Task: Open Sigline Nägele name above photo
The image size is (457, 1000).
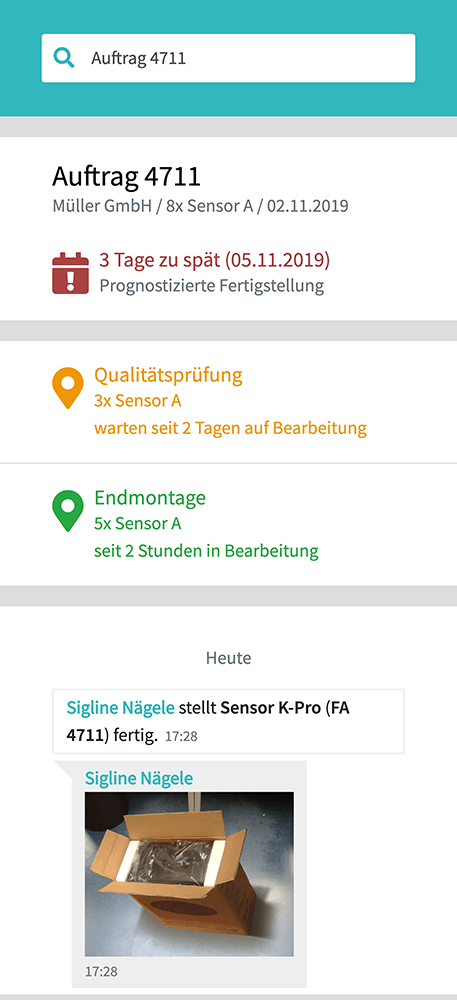Action: click(x=139, y=778)
